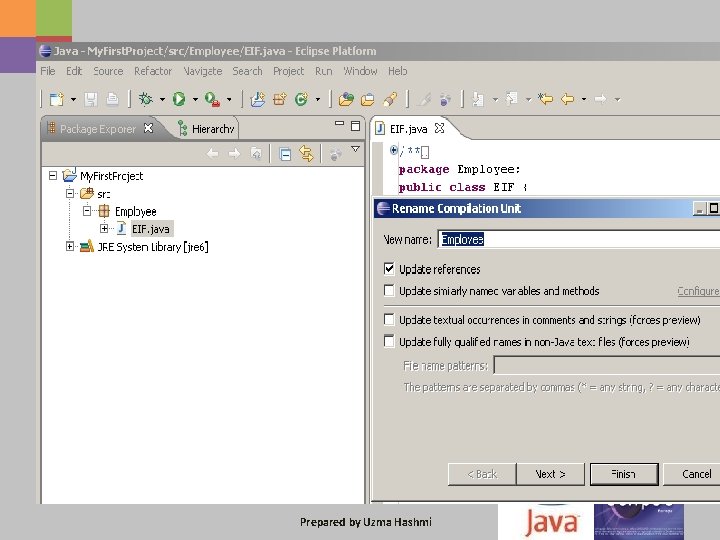Open the Debug dropdown arrow
The width and height of the screenshot is (720, 540).
pos(162,99)
